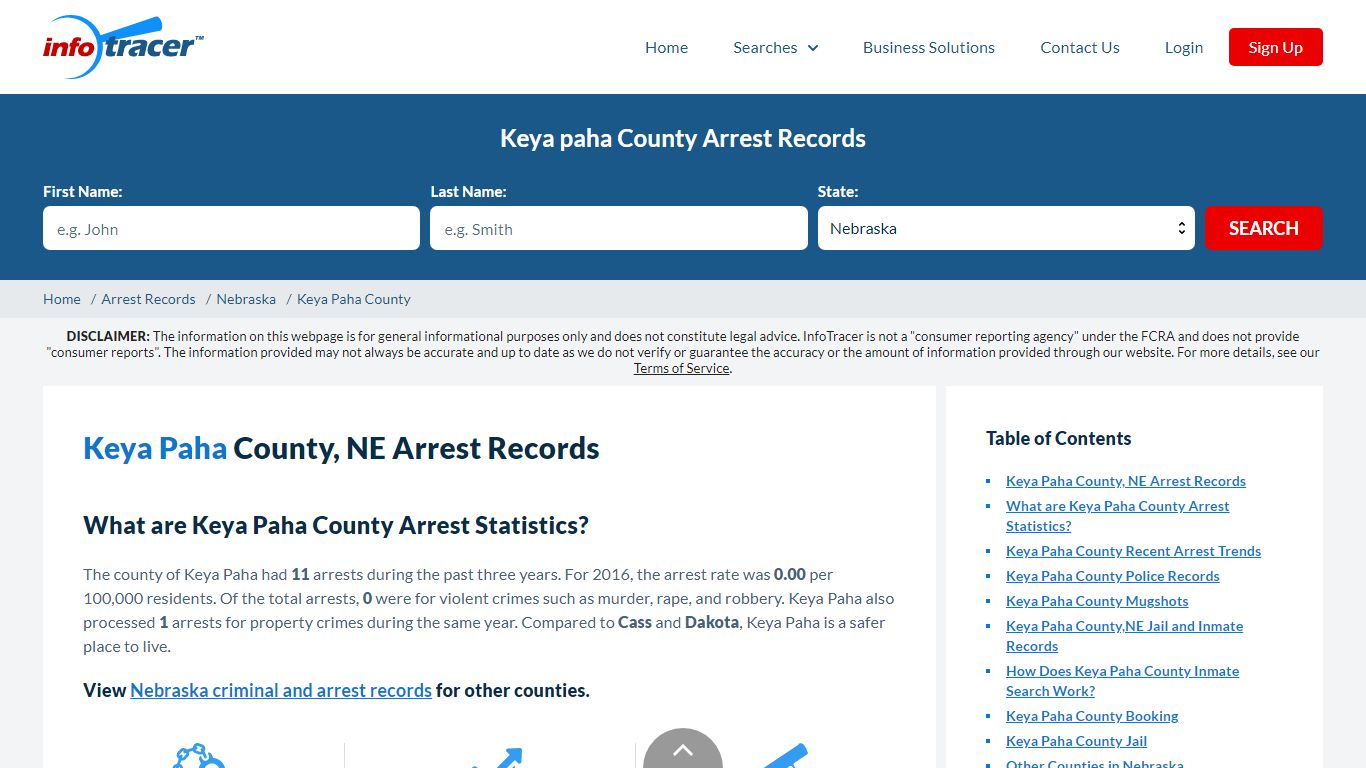Jump to Keya Paha County Jail section
Image resolution: width=1366 pixels, height=768 pixels.
[1076, 741]
